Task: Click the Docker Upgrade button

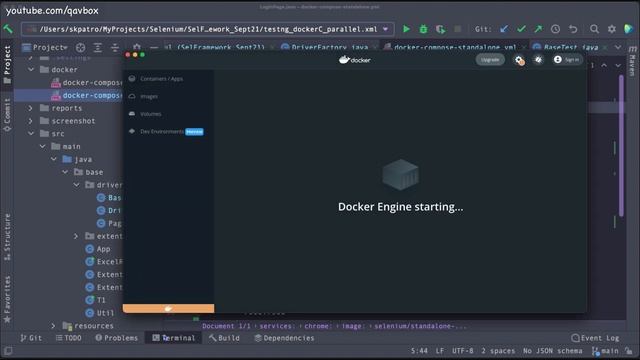Action: coord(490,60)
